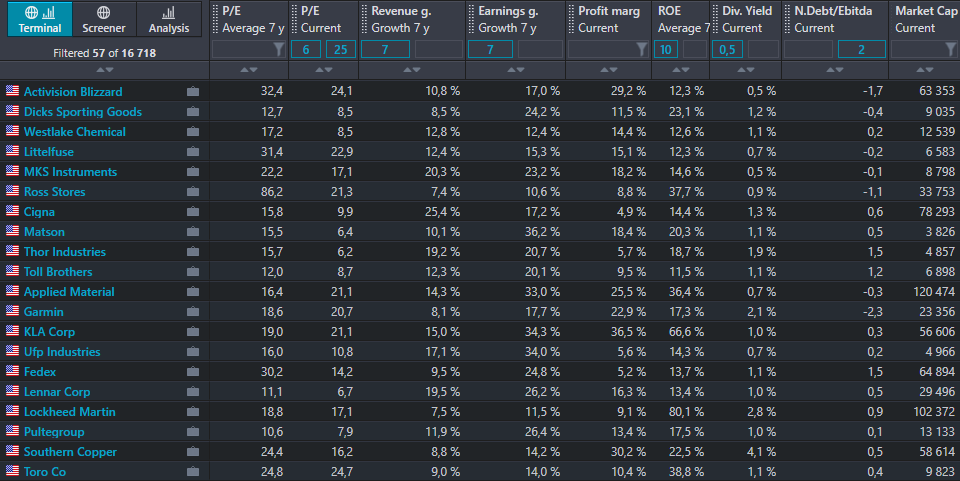Open briefcase icon for Ross Stores
This screenshot has height=481, width=960.
point(193,192)
